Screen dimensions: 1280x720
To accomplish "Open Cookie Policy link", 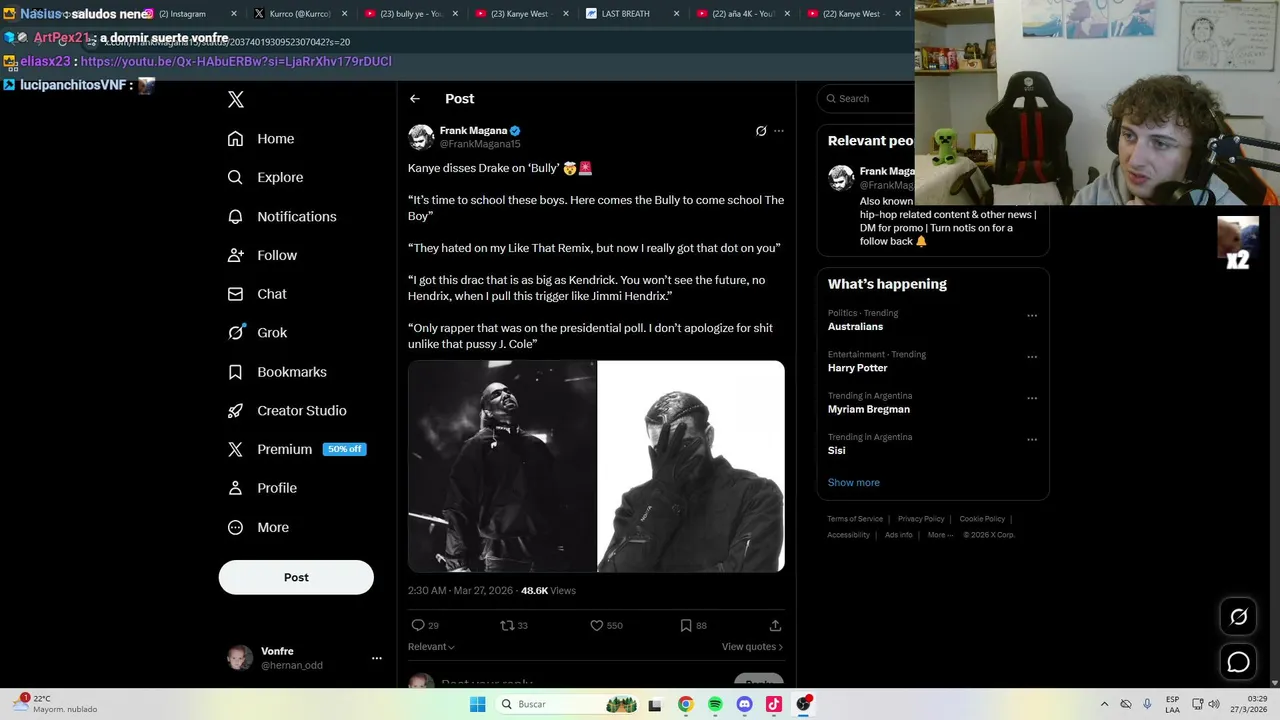I will pos(982,519).
